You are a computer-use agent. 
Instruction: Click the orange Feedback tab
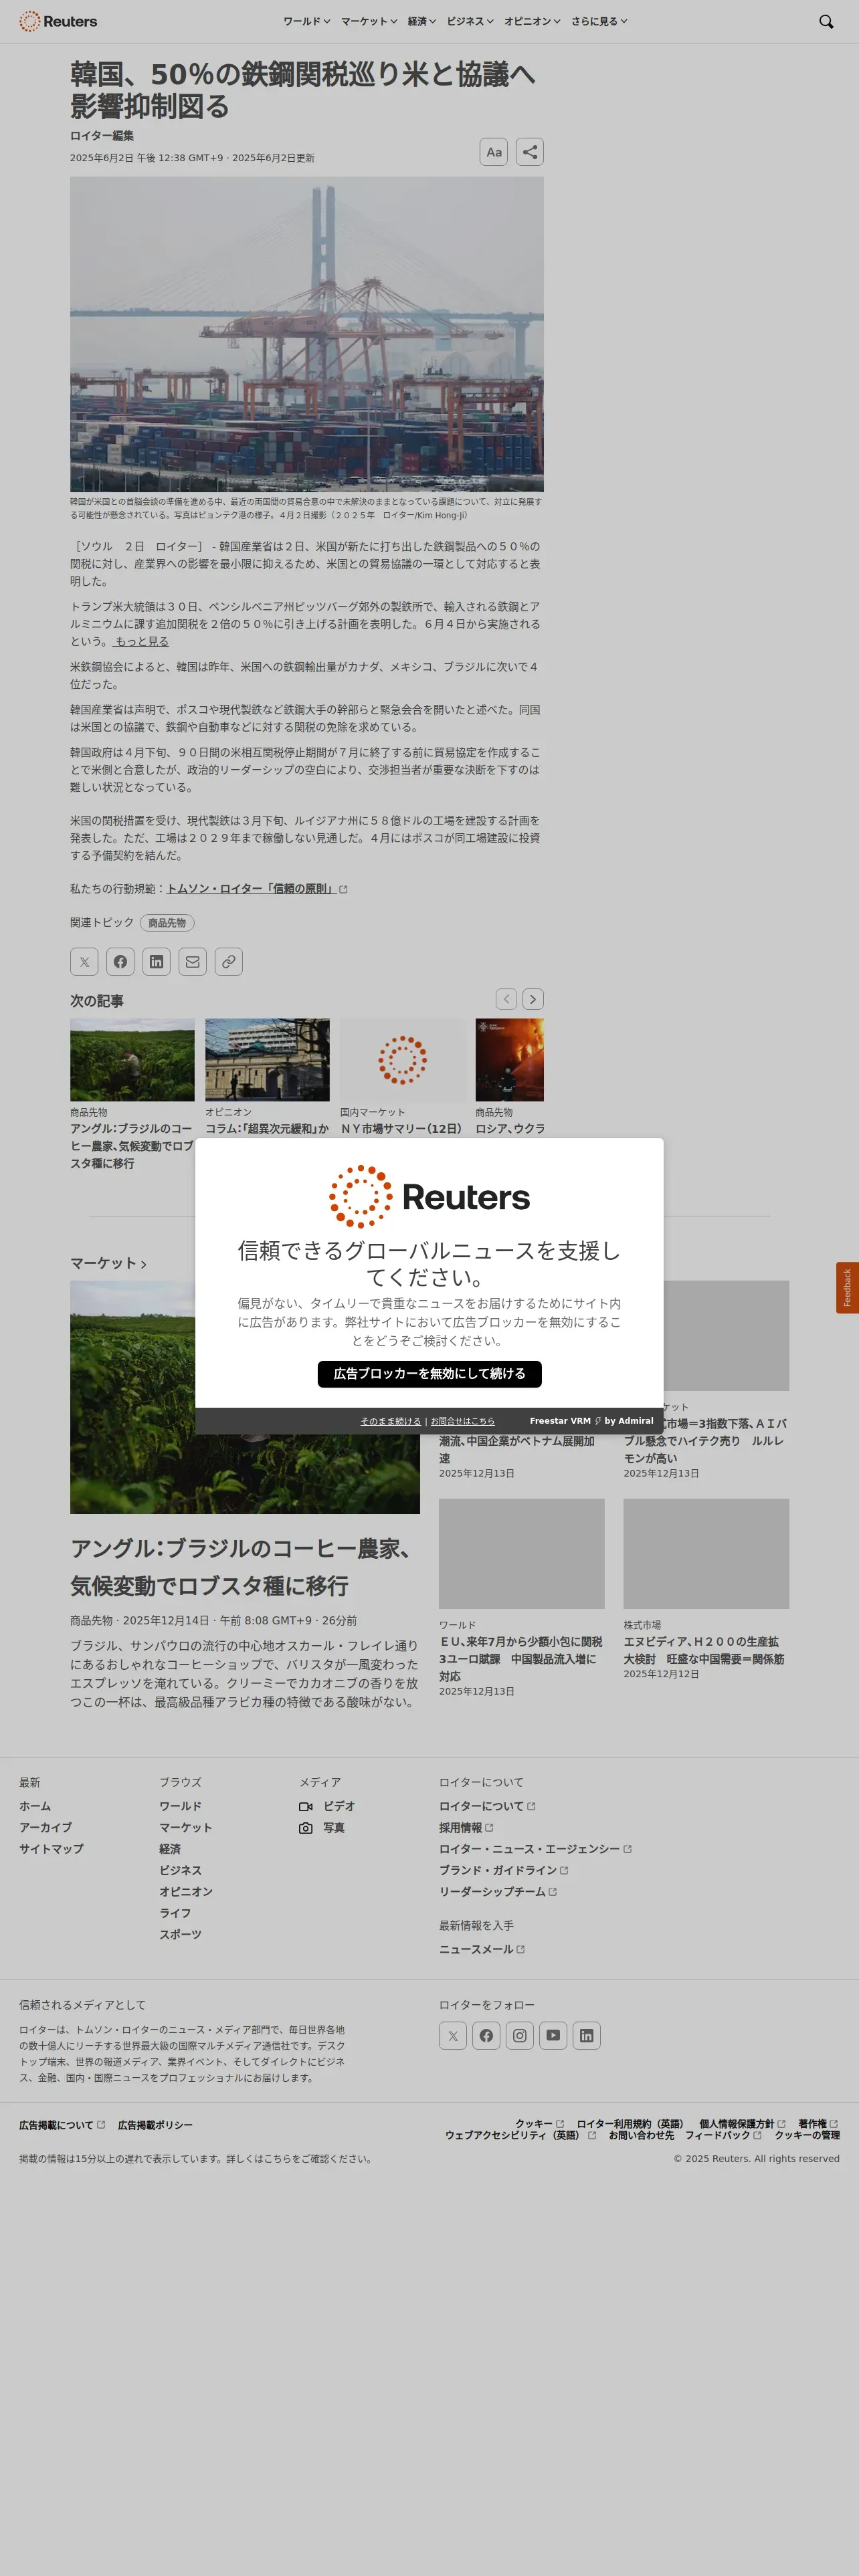coord(847,1287)
